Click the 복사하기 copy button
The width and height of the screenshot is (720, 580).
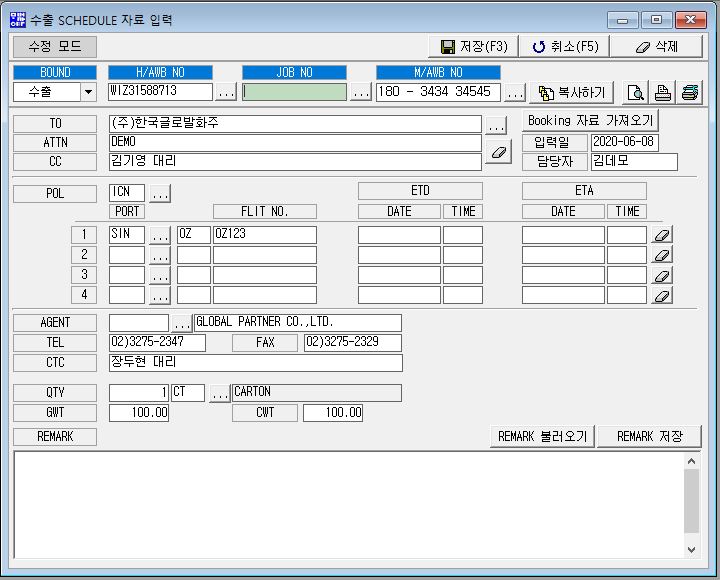coord(572,93)
